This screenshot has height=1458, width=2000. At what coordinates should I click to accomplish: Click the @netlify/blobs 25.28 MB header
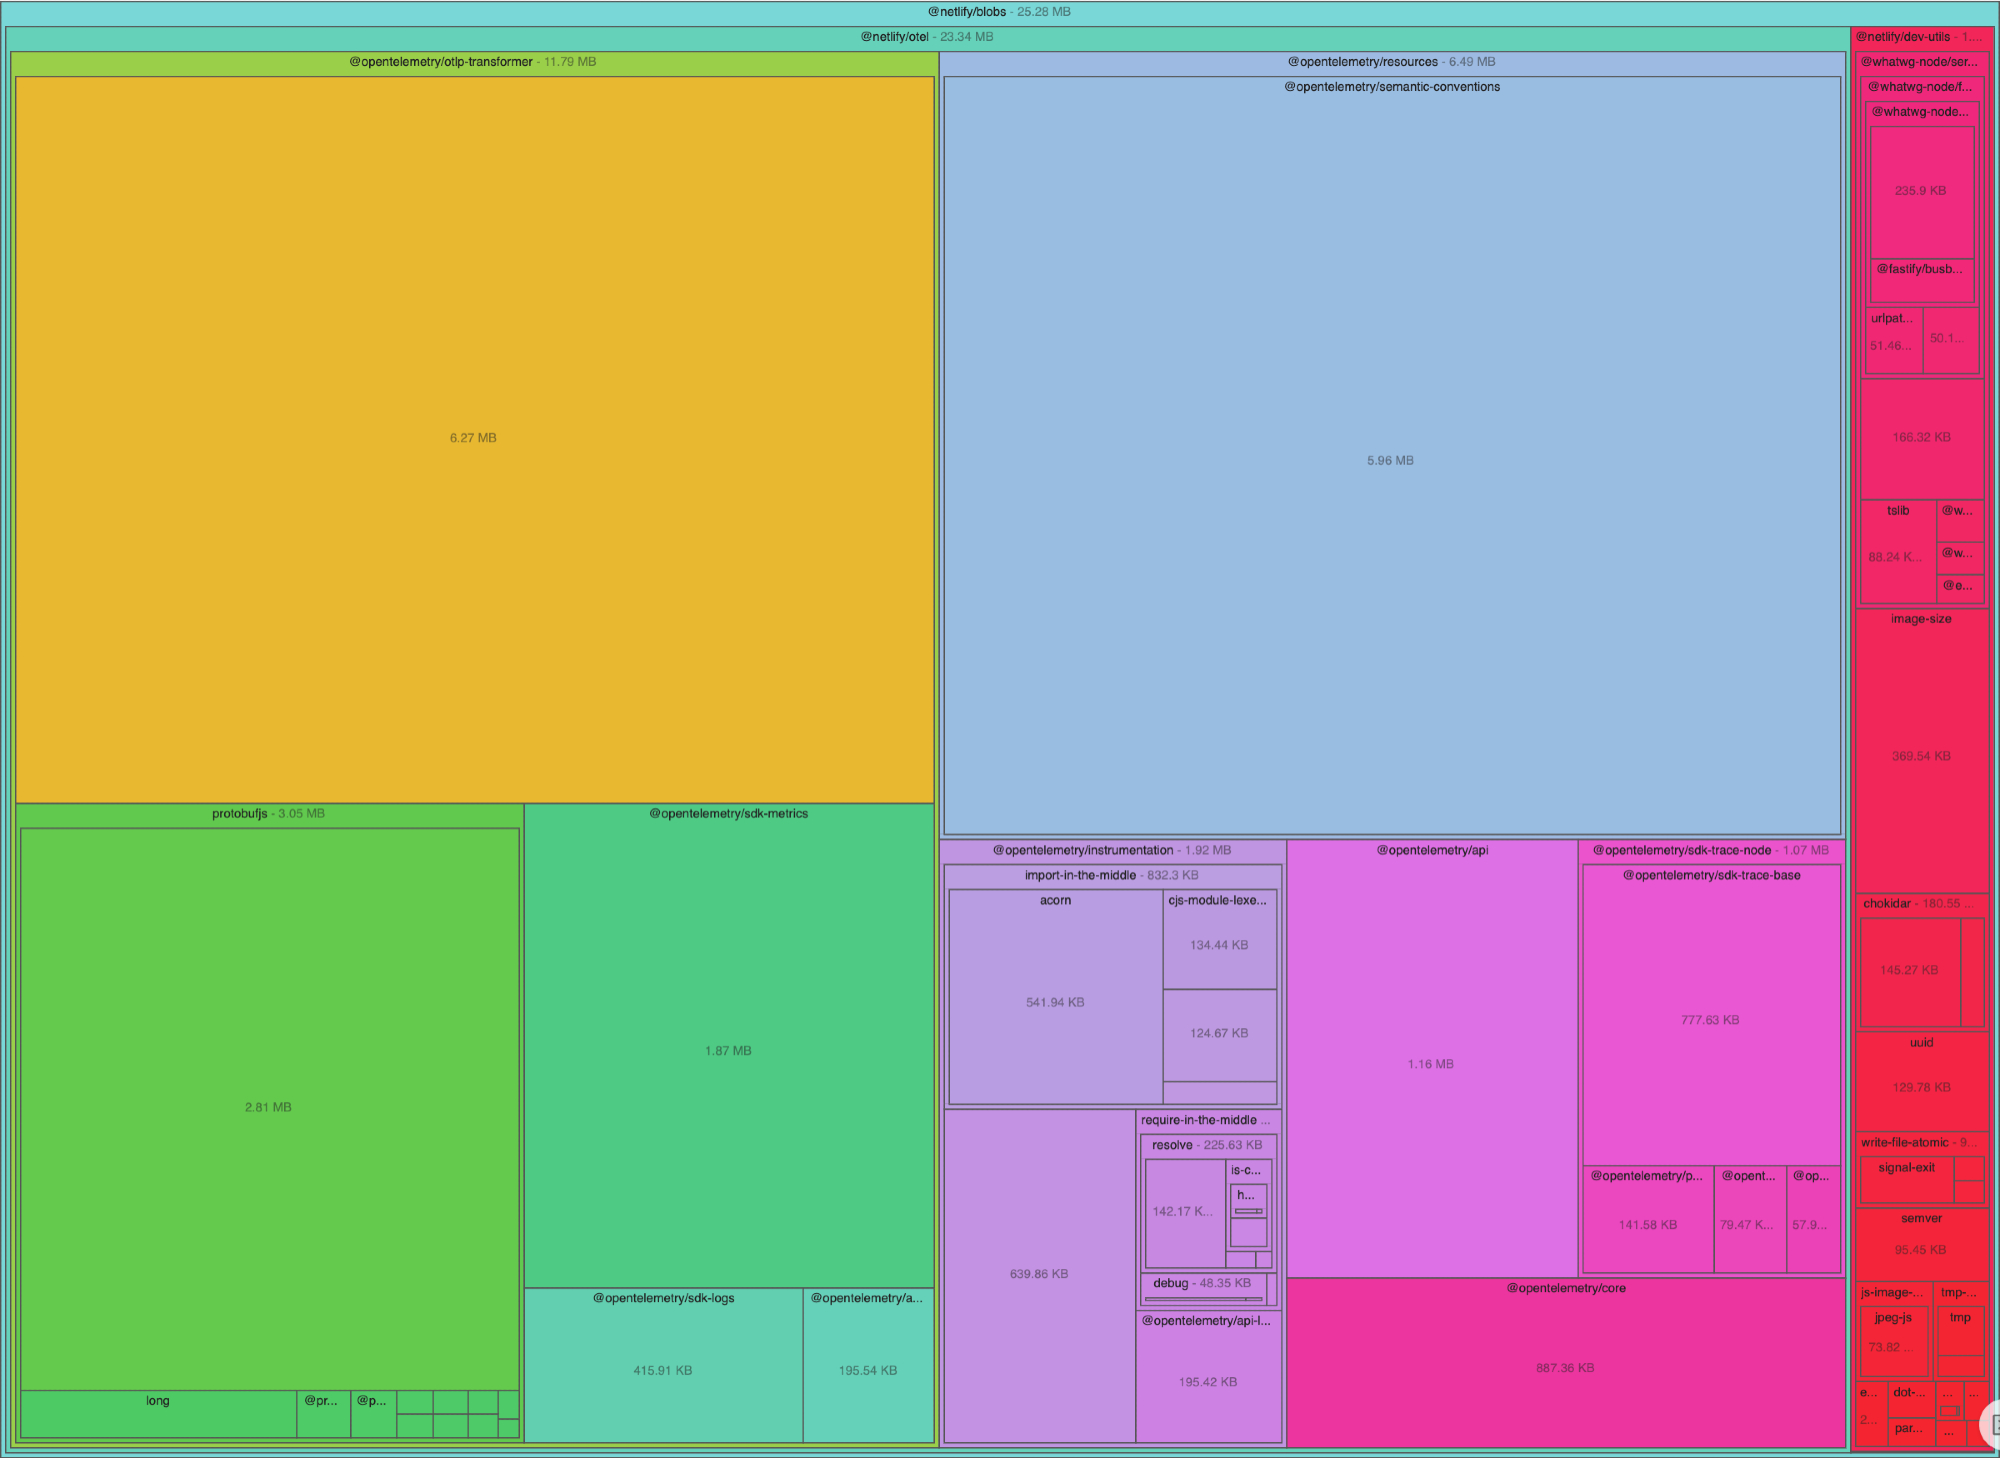998,12
